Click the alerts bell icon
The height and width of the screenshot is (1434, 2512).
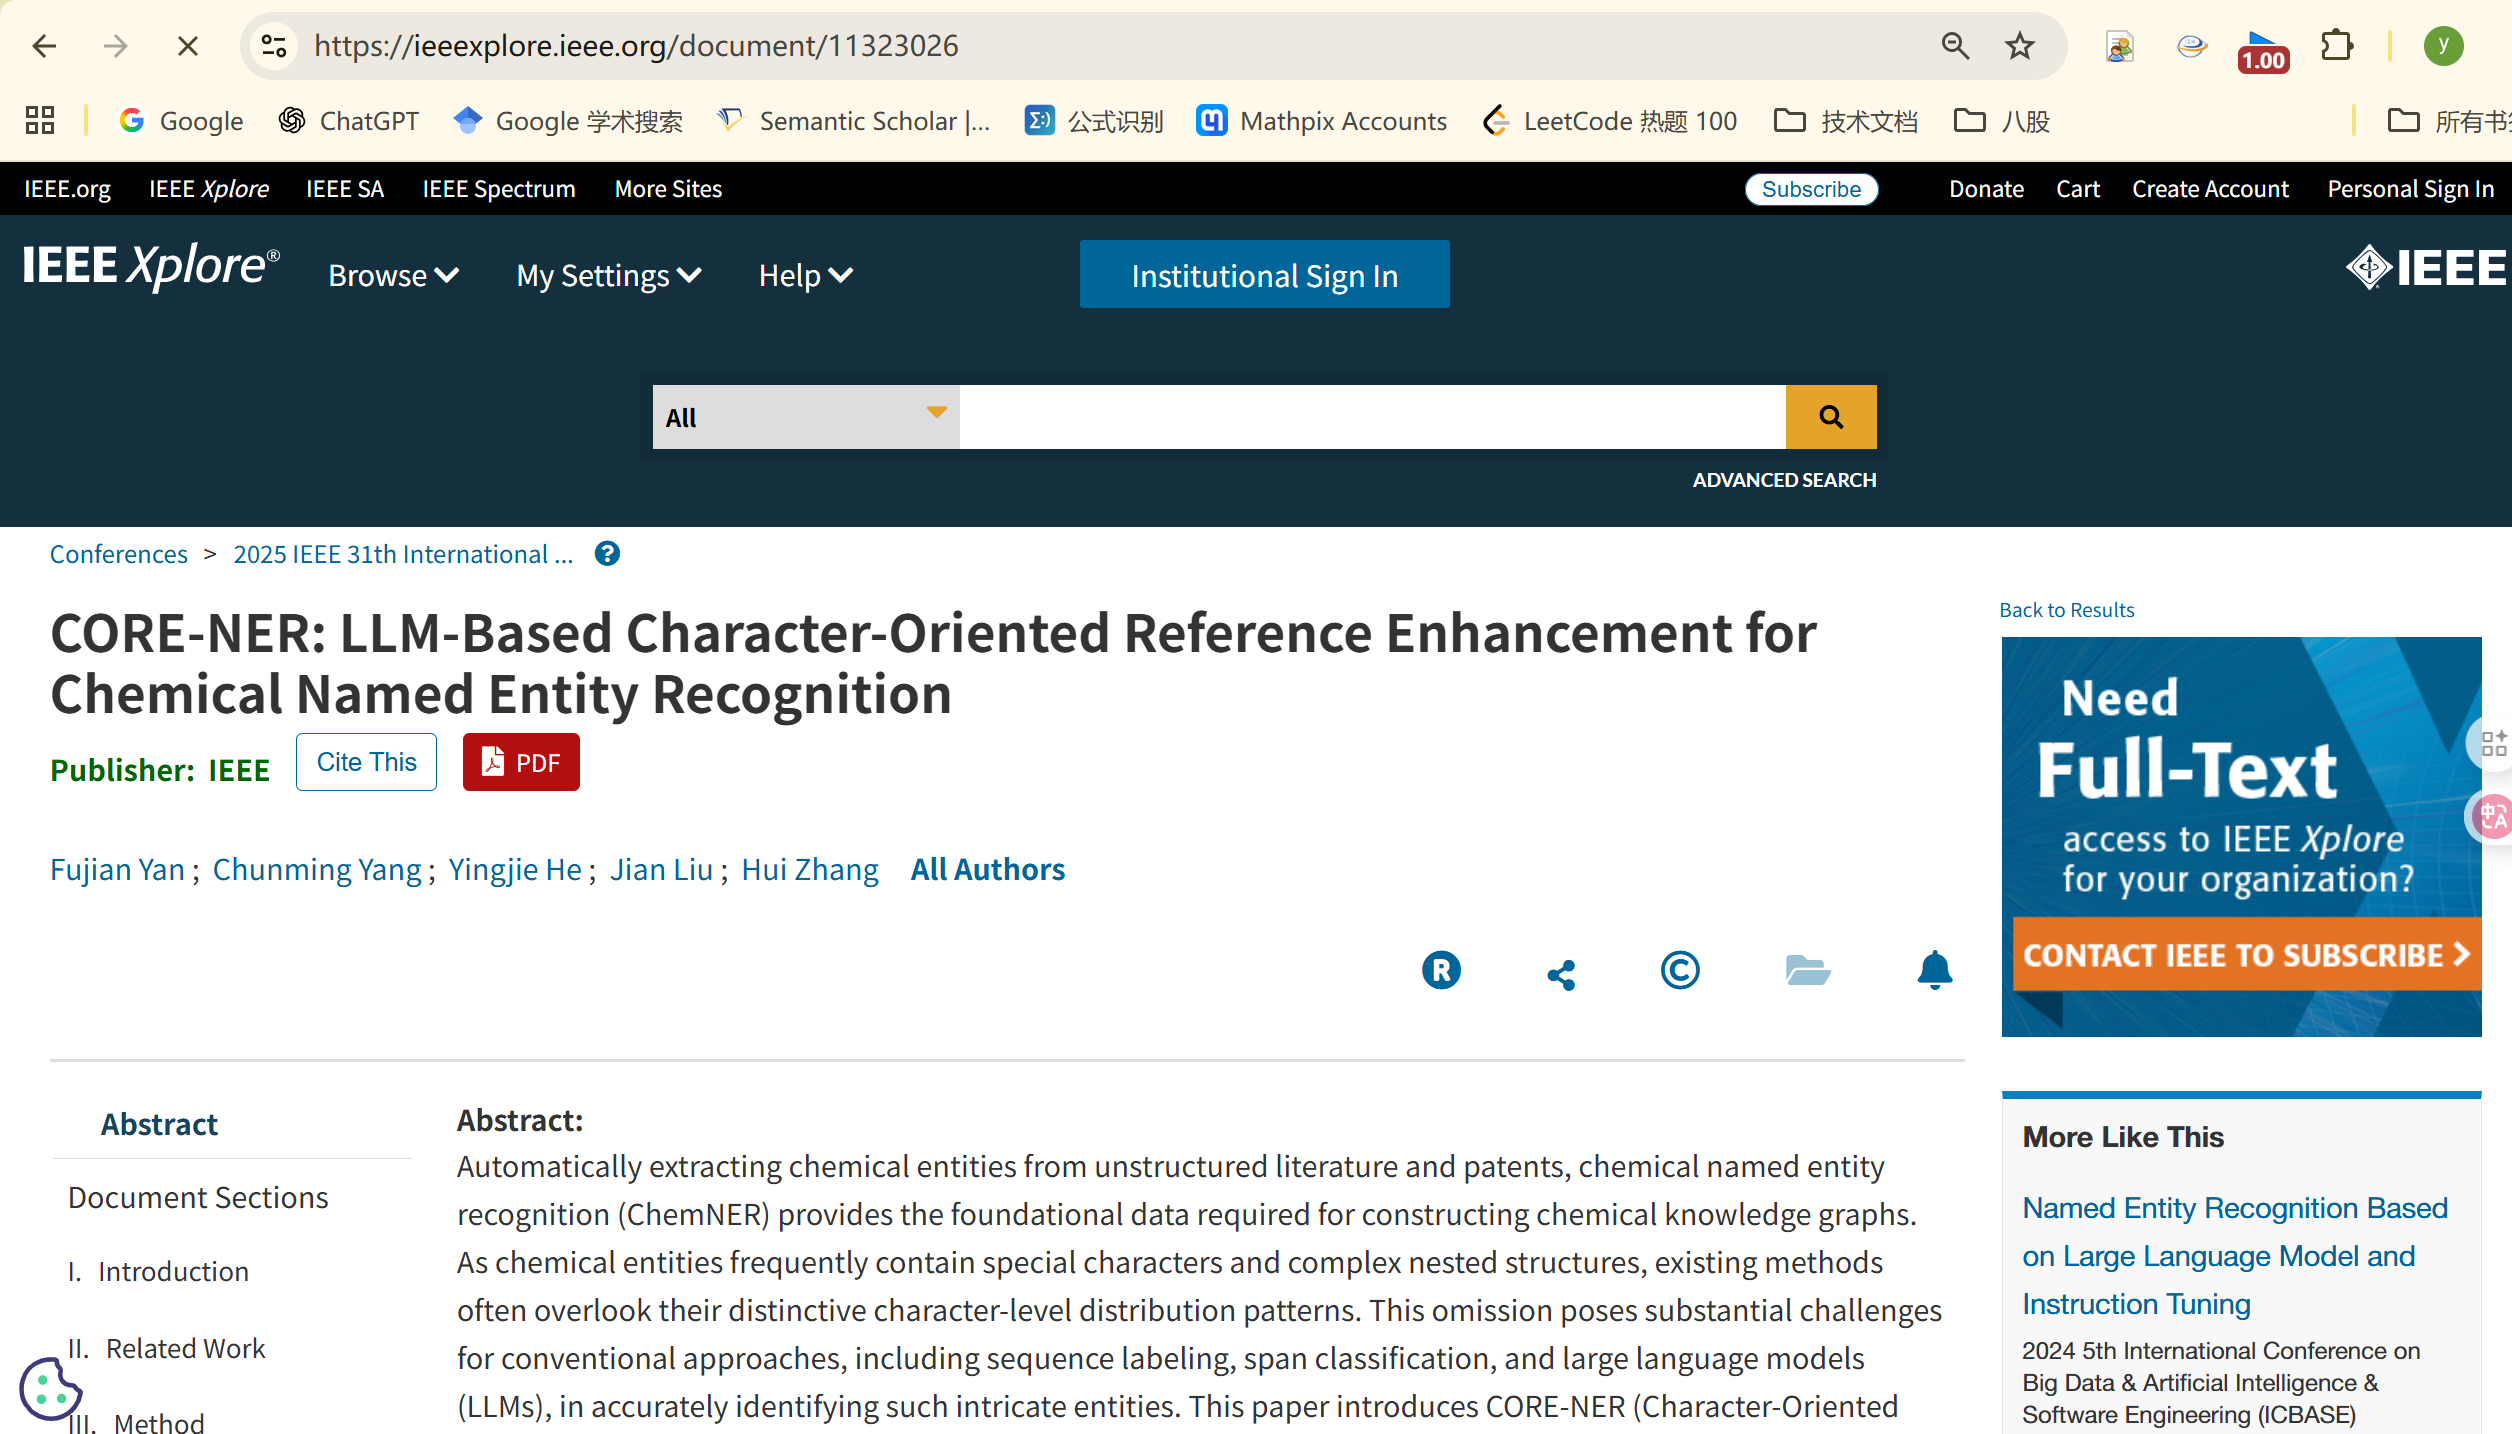tap(1935, 970)
